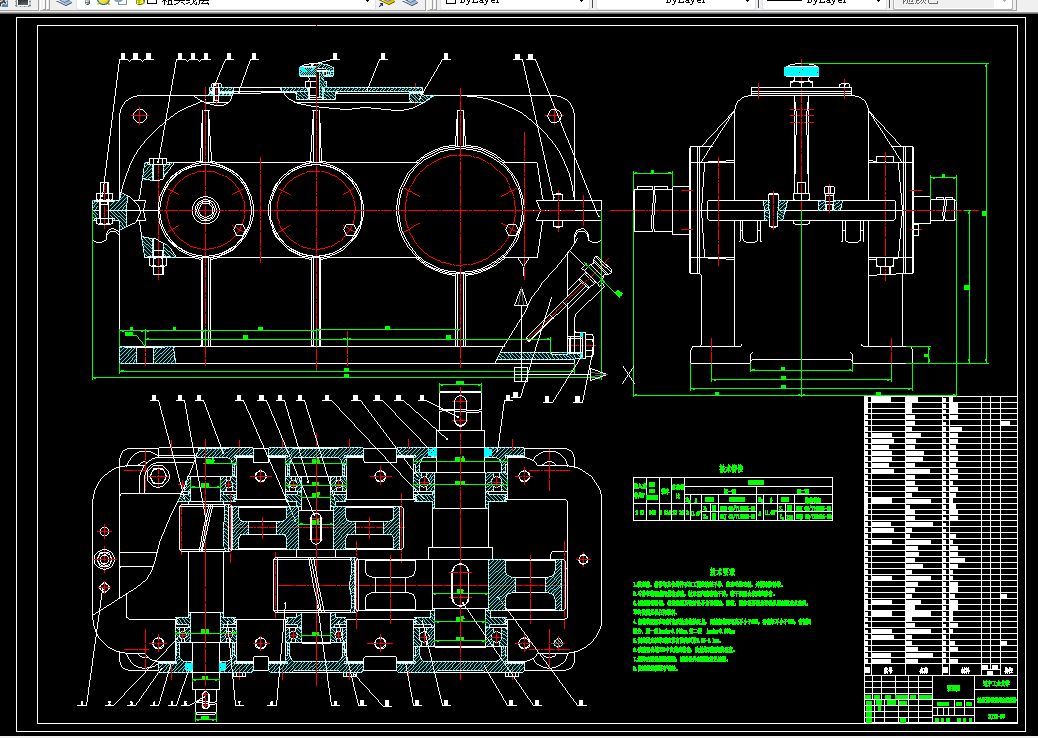Open the color control ByLayer dropdown
The image size is (1038, 738).
pos(514,2)
